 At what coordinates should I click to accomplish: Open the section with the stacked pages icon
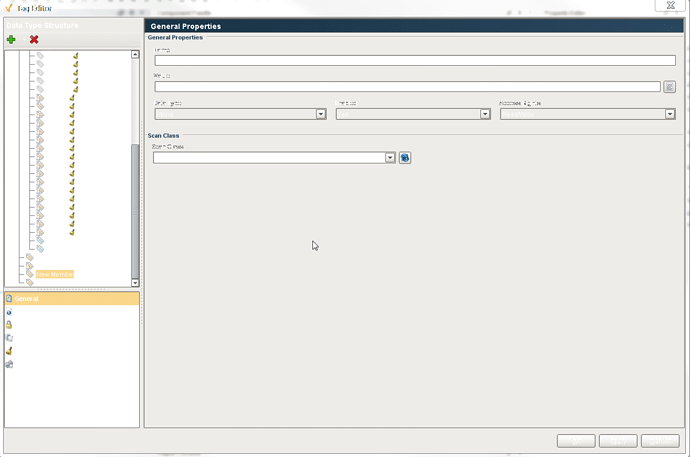tap(9, 338)
